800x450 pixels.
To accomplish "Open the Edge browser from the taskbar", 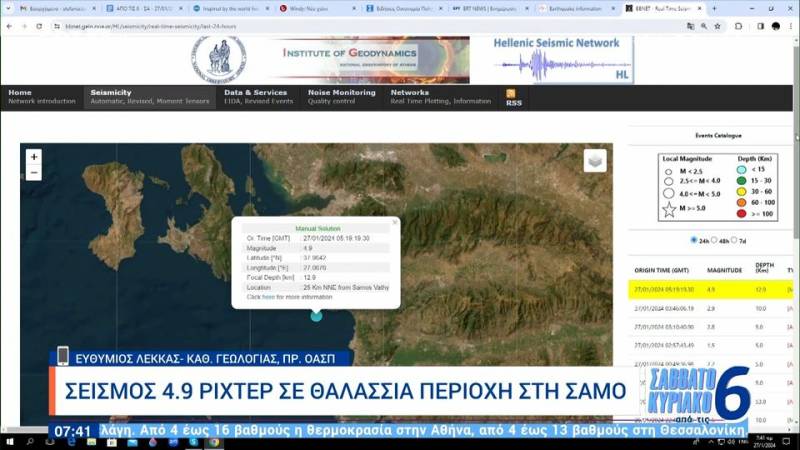I will pyautogui.click(x=71, y=442).
